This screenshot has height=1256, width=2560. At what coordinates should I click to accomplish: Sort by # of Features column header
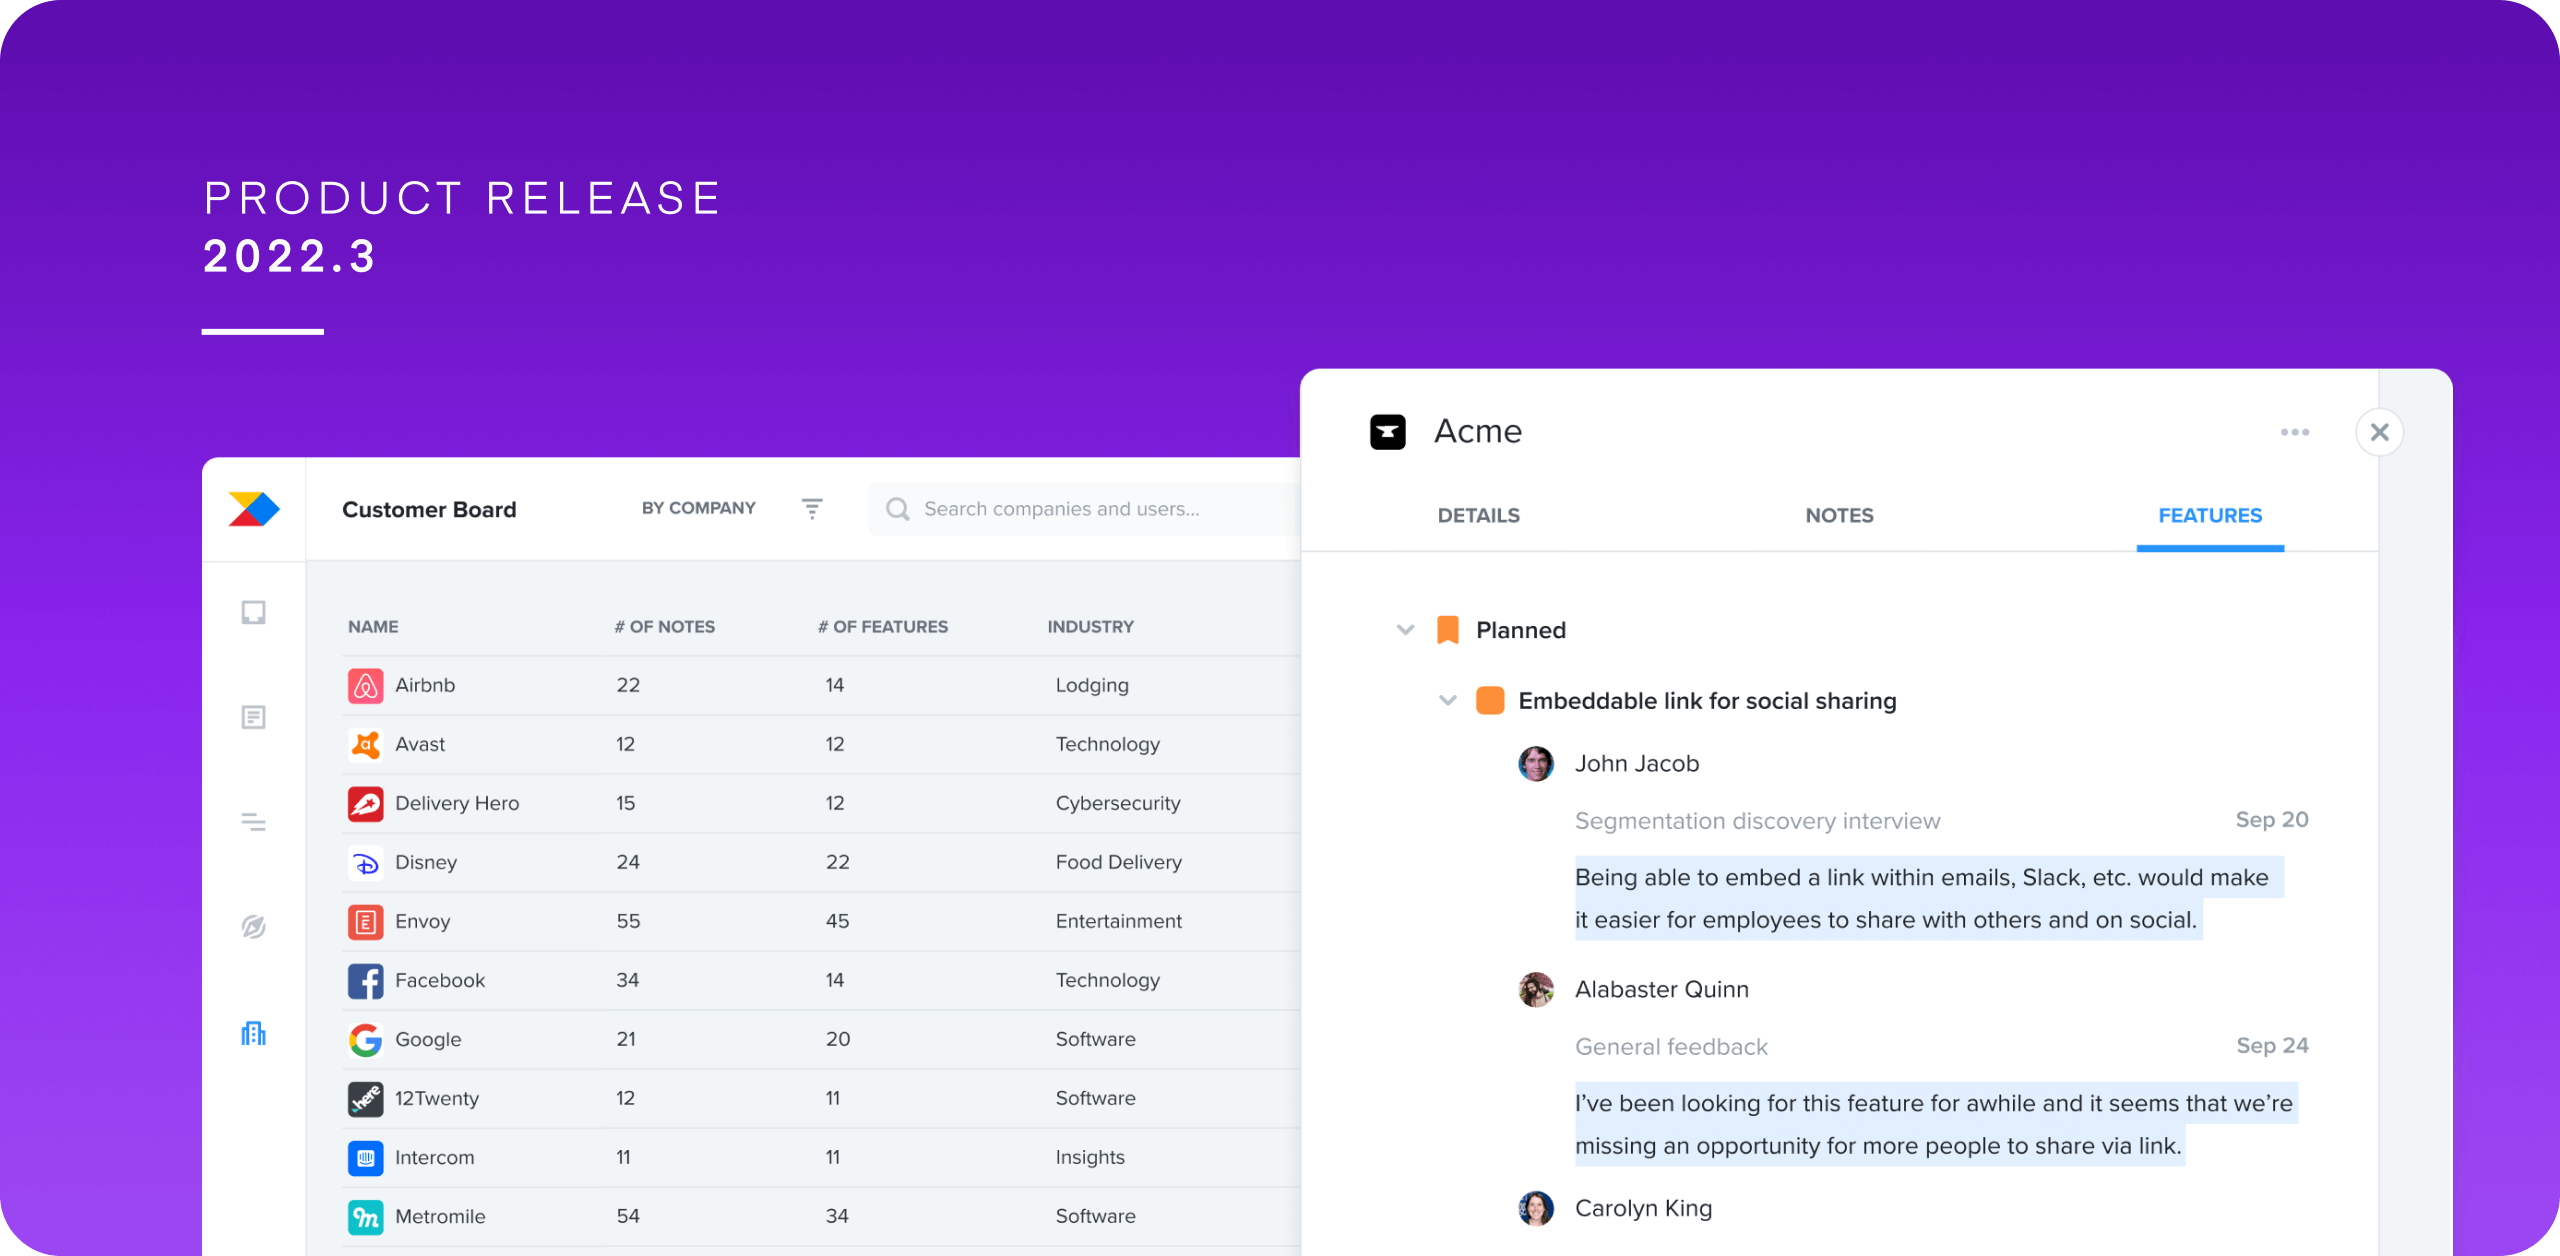(x=883, y=627)
